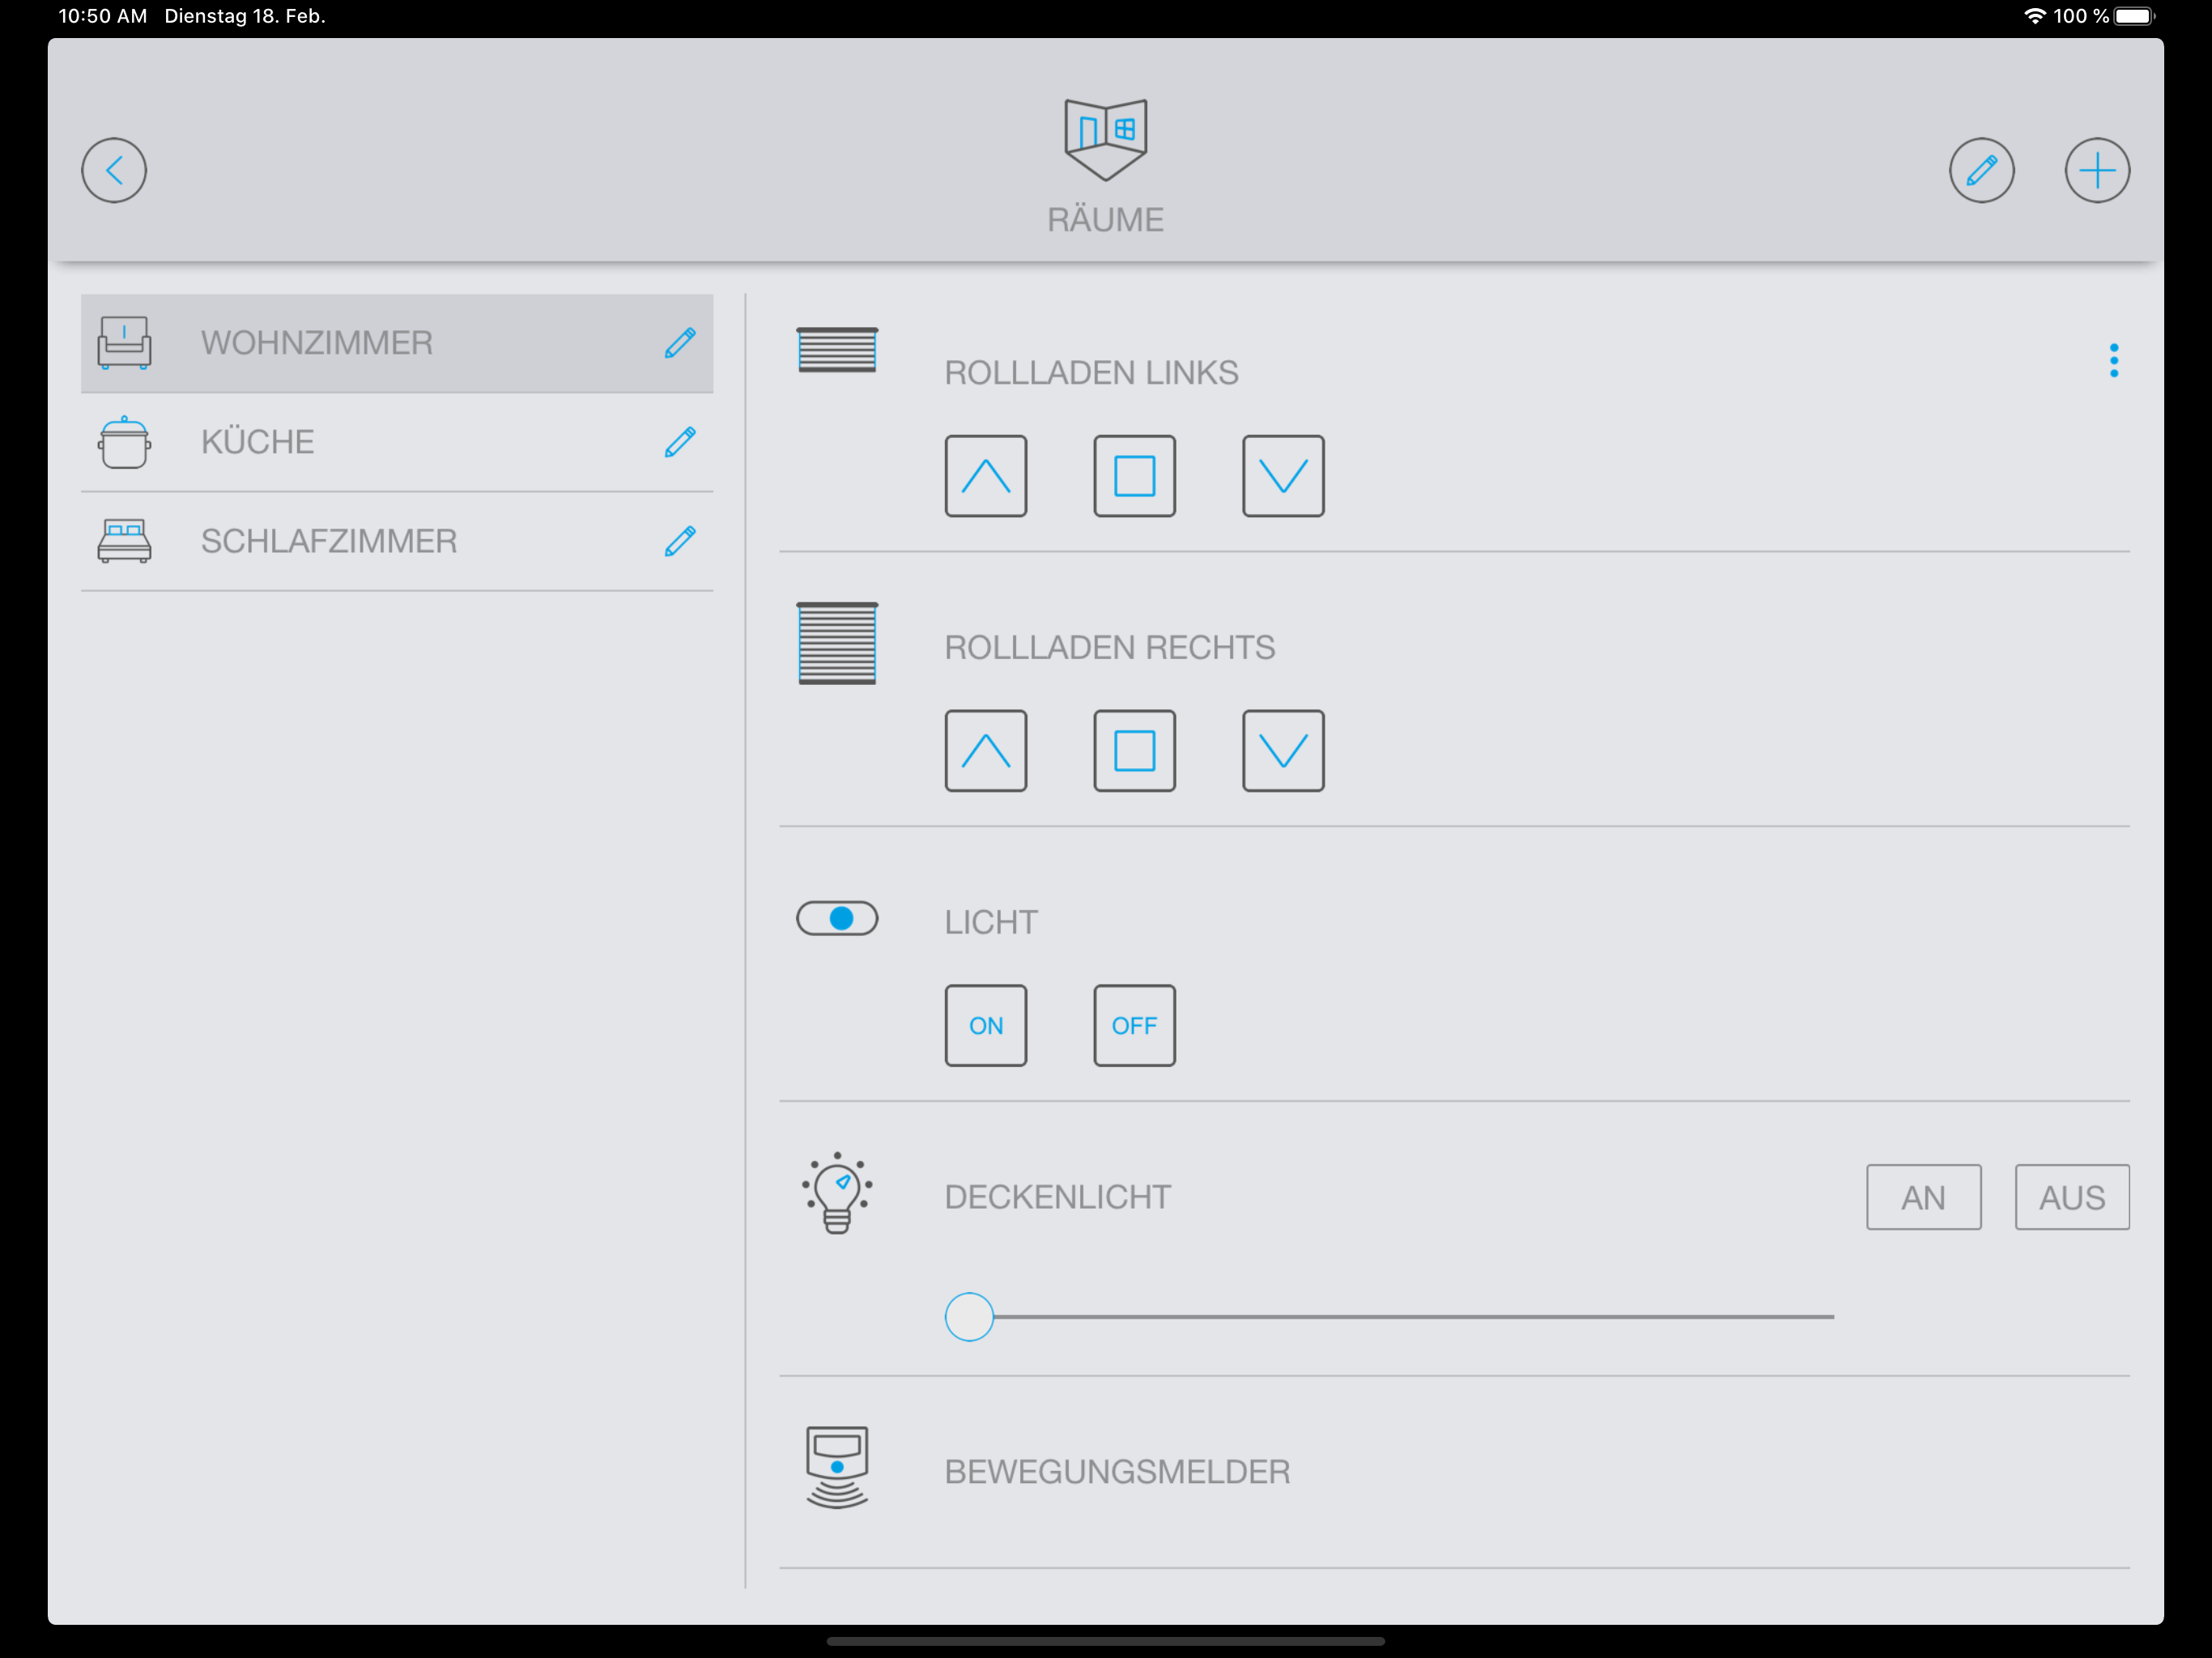
Task: Tap the pencil edit button in header
Action: pos(1981,170)
